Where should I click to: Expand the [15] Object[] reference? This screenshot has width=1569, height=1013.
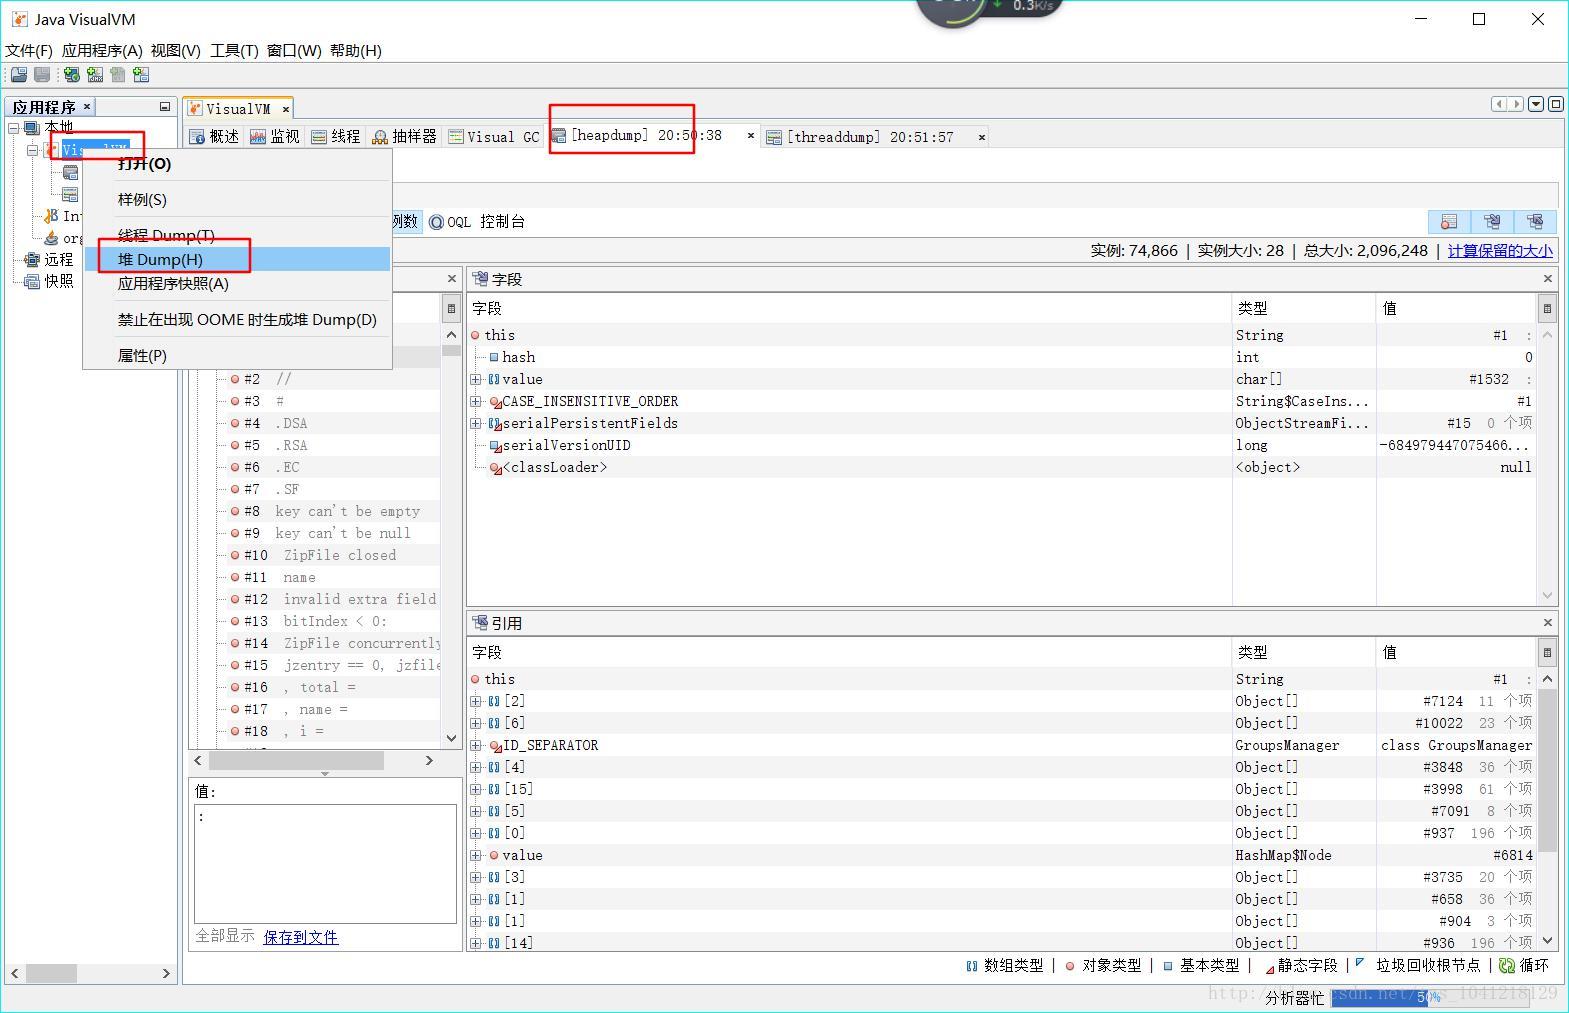[x=476, y=789]
